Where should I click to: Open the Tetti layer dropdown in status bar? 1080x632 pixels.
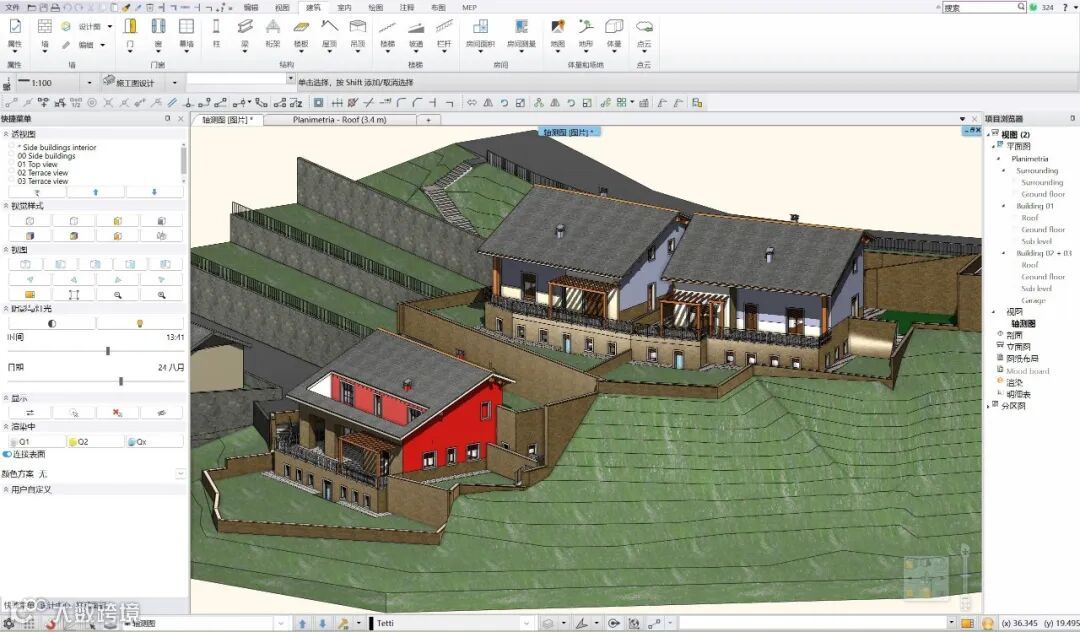[528, 623]
